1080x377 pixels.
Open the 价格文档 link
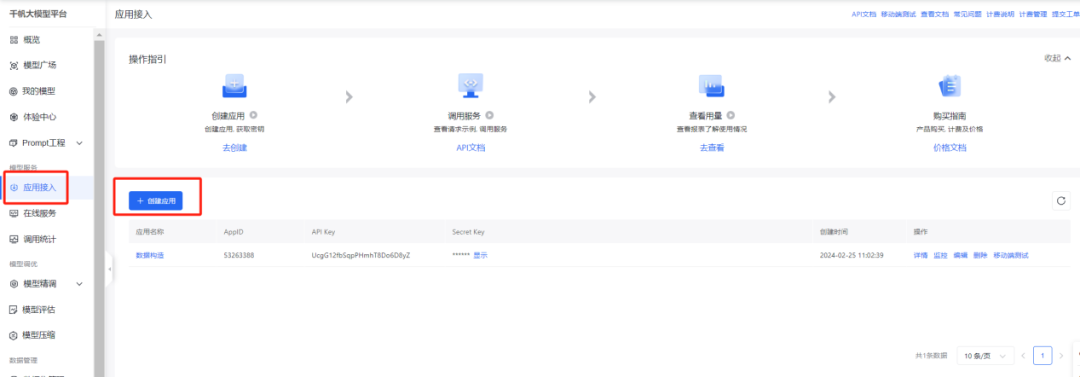click(x=950, y=147)
